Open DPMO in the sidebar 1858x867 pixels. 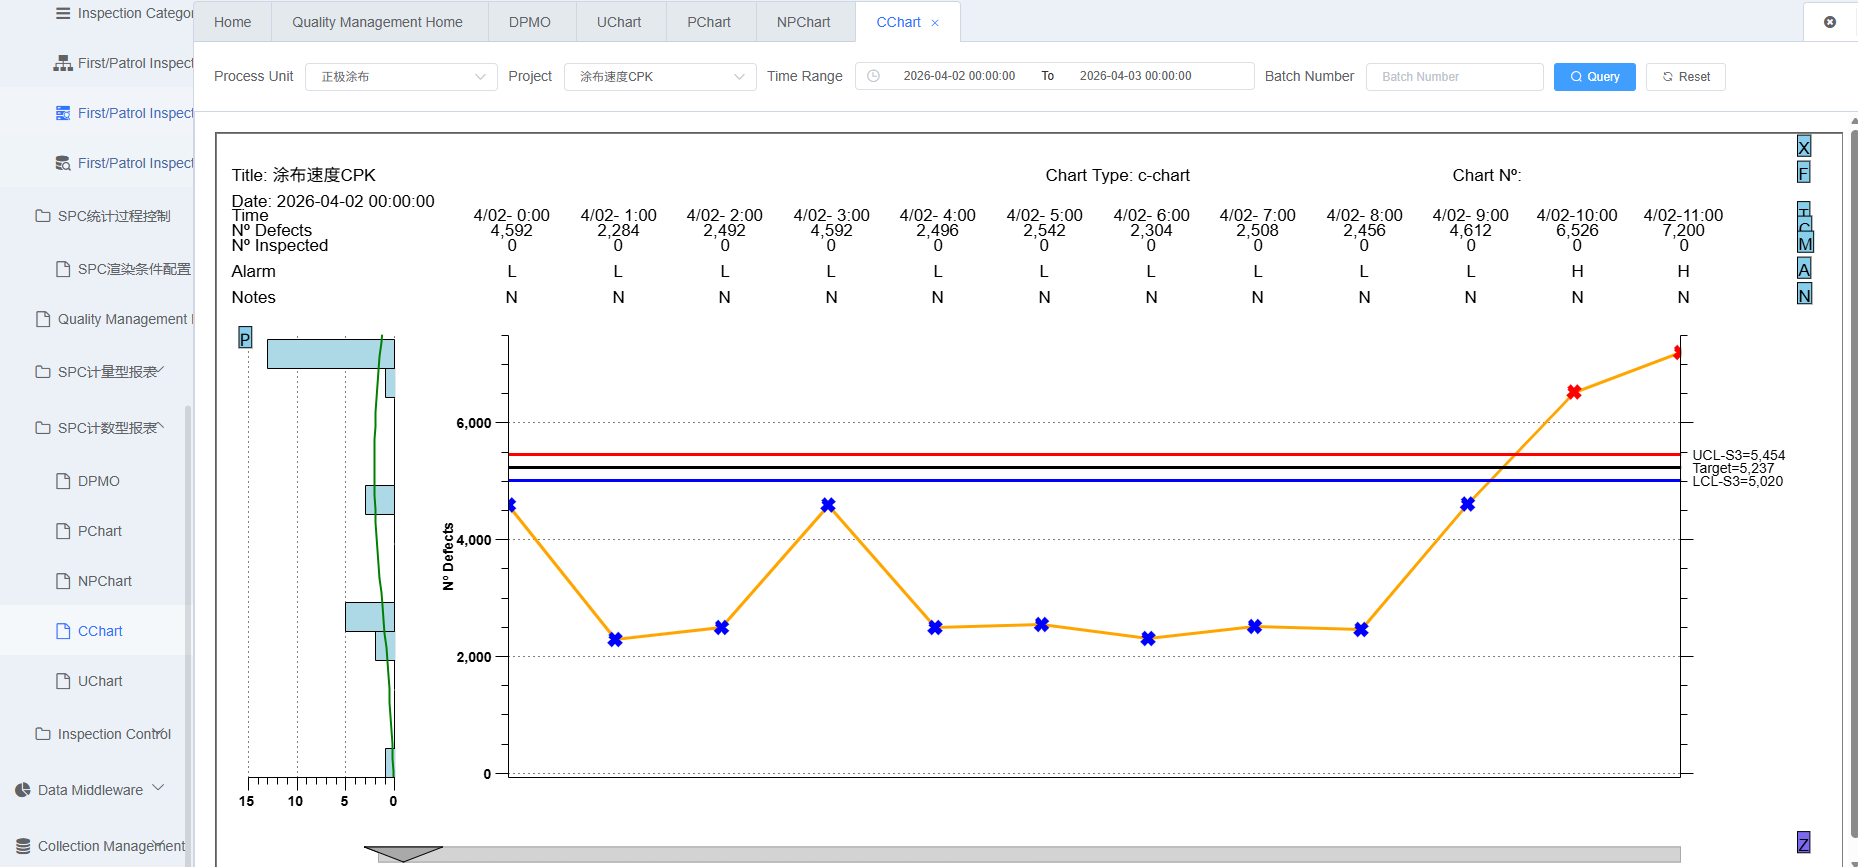pyautogui.click(x=99, y=481)
